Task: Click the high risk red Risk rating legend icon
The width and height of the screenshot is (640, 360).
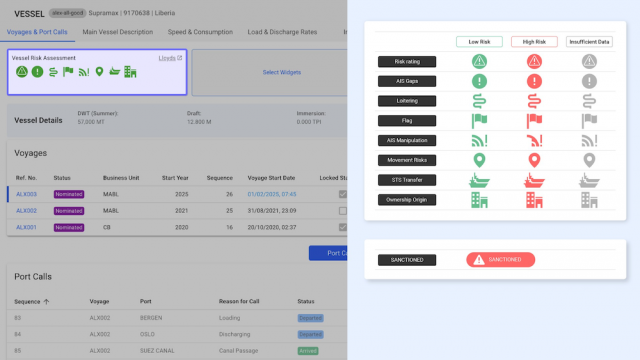Action: [x=534, y=61]
